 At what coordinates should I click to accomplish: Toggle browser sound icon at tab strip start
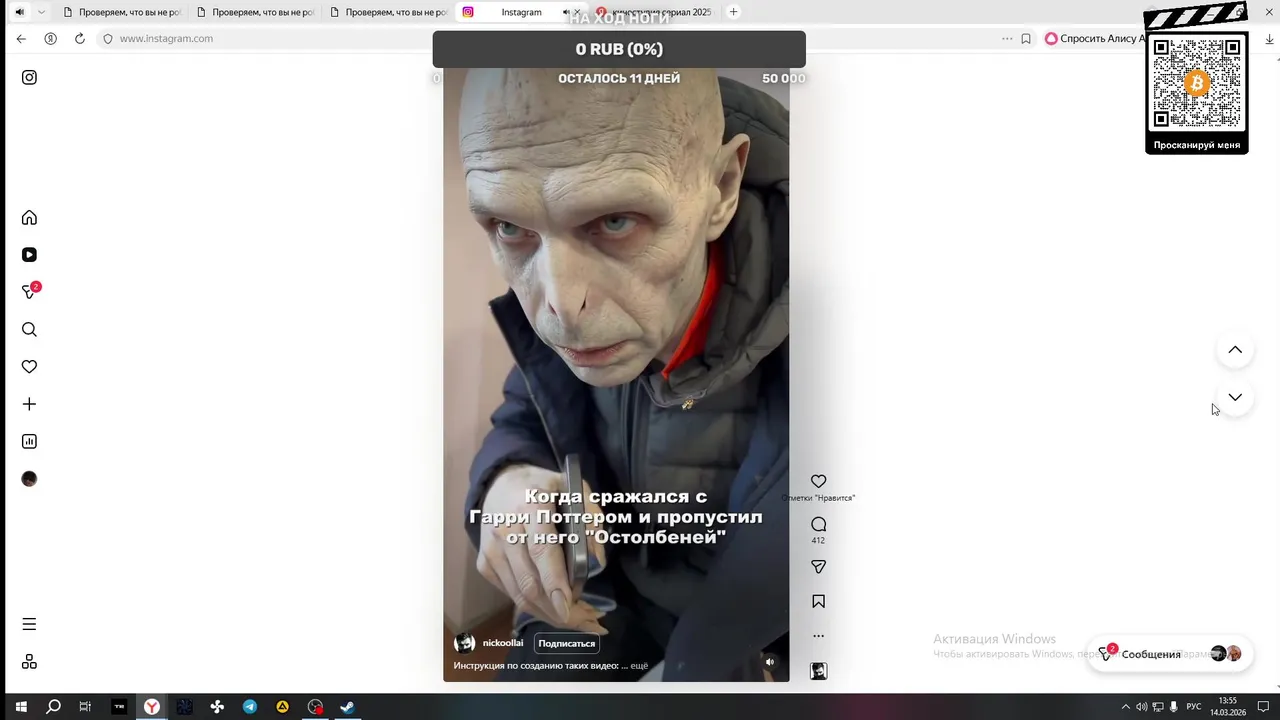19,12
